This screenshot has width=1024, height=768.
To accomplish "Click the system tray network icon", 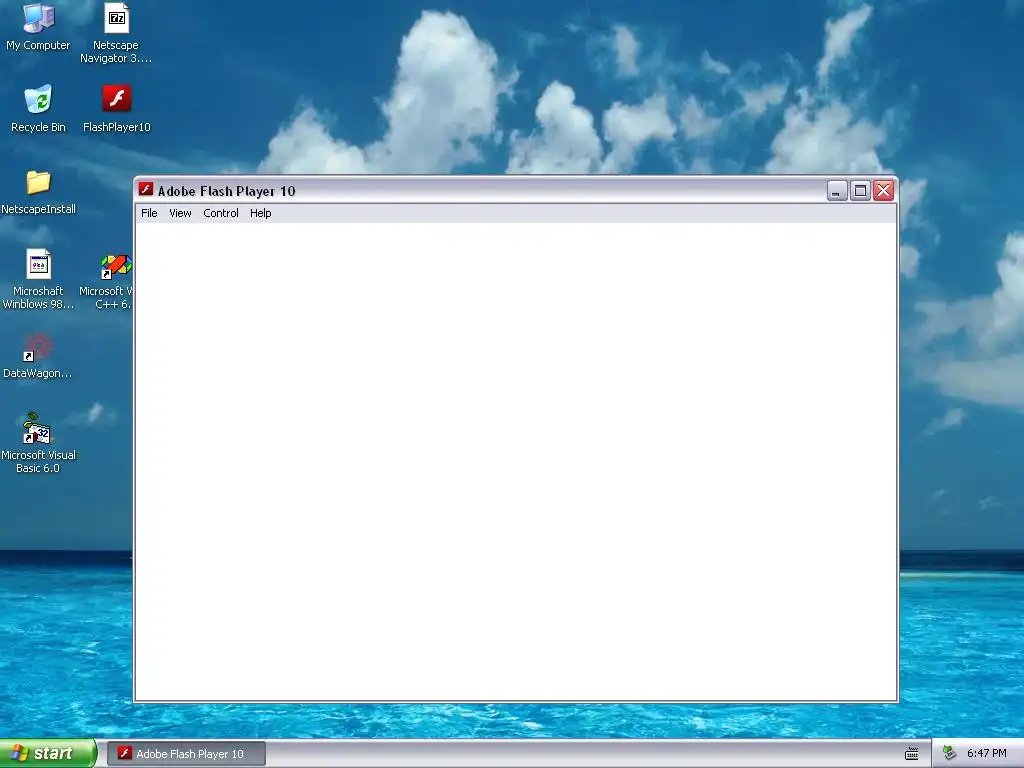I will coord(950,753).
